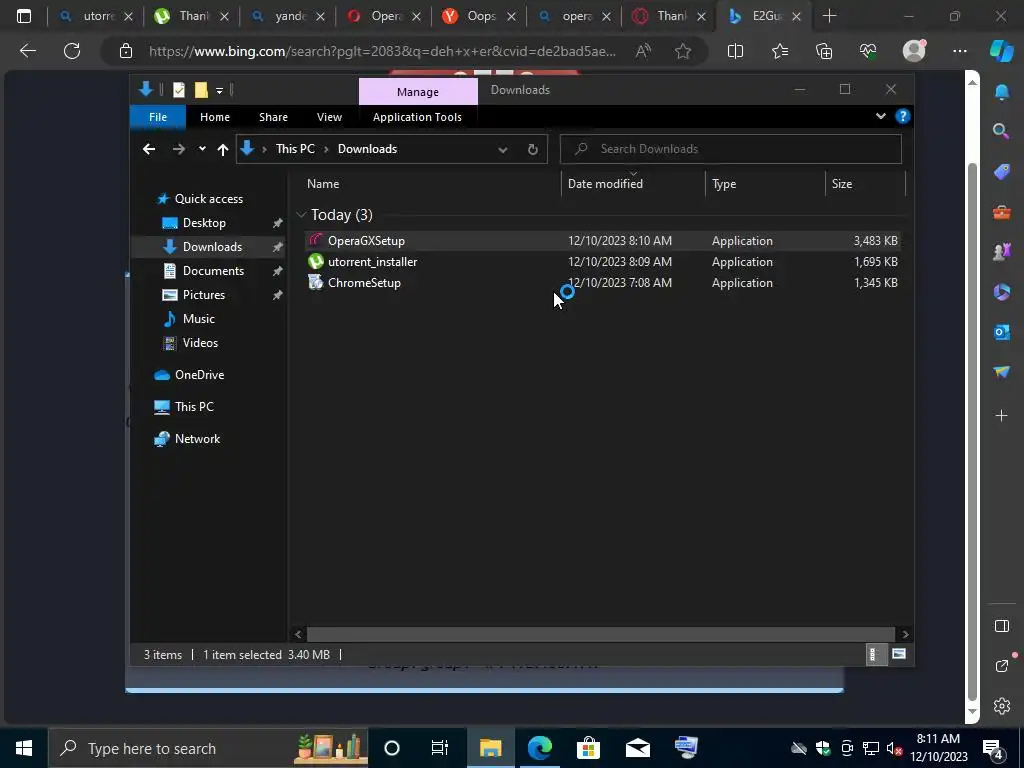
Task: Expand the Explorer ribbon chevron
Action: pyautogui.click(x=880, y=116)
